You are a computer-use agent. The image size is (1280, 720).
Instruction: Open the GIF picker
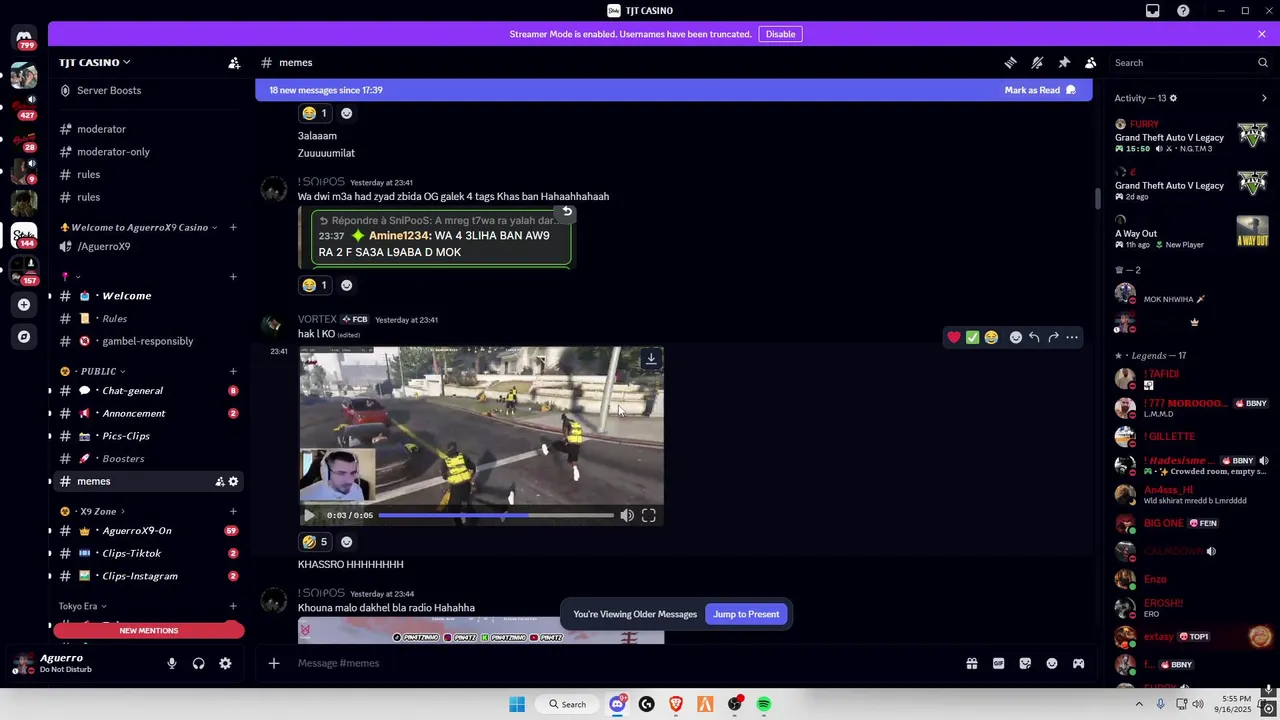[998, 663]
